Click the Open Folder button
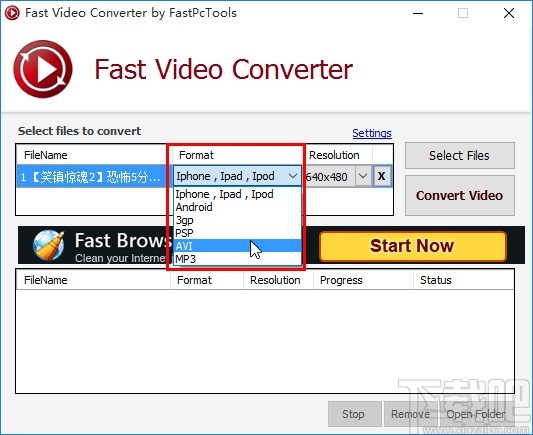Screen dimensions: 533x435 coord(476,414)
